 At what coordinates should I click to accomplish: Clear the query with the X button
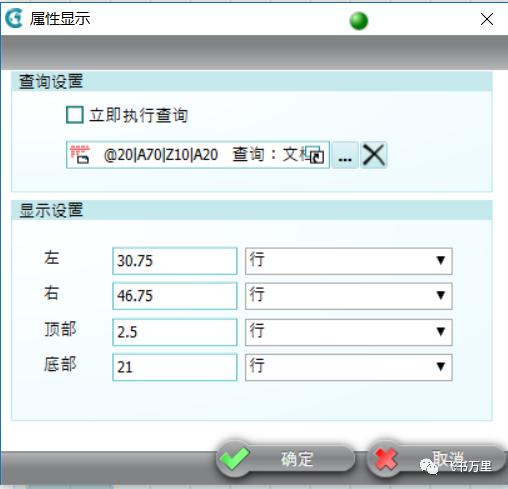click(374, 155)
